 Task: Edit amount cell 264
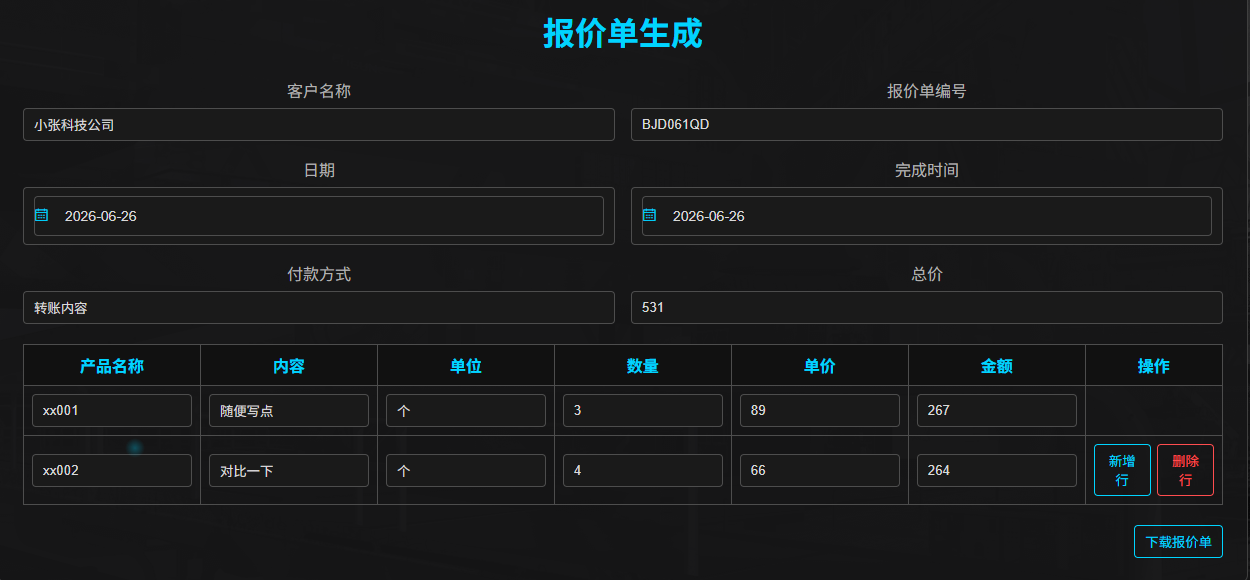(x=997, y=470)
